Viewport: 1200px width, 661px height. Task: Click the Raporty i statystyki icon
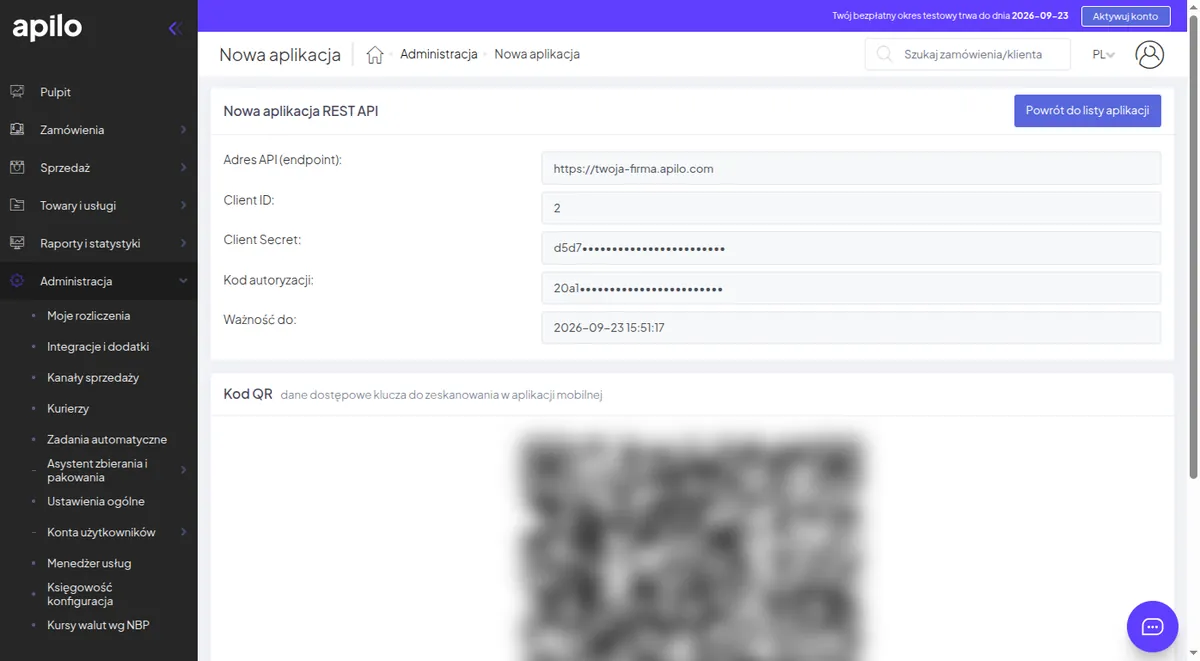[17, 243]
